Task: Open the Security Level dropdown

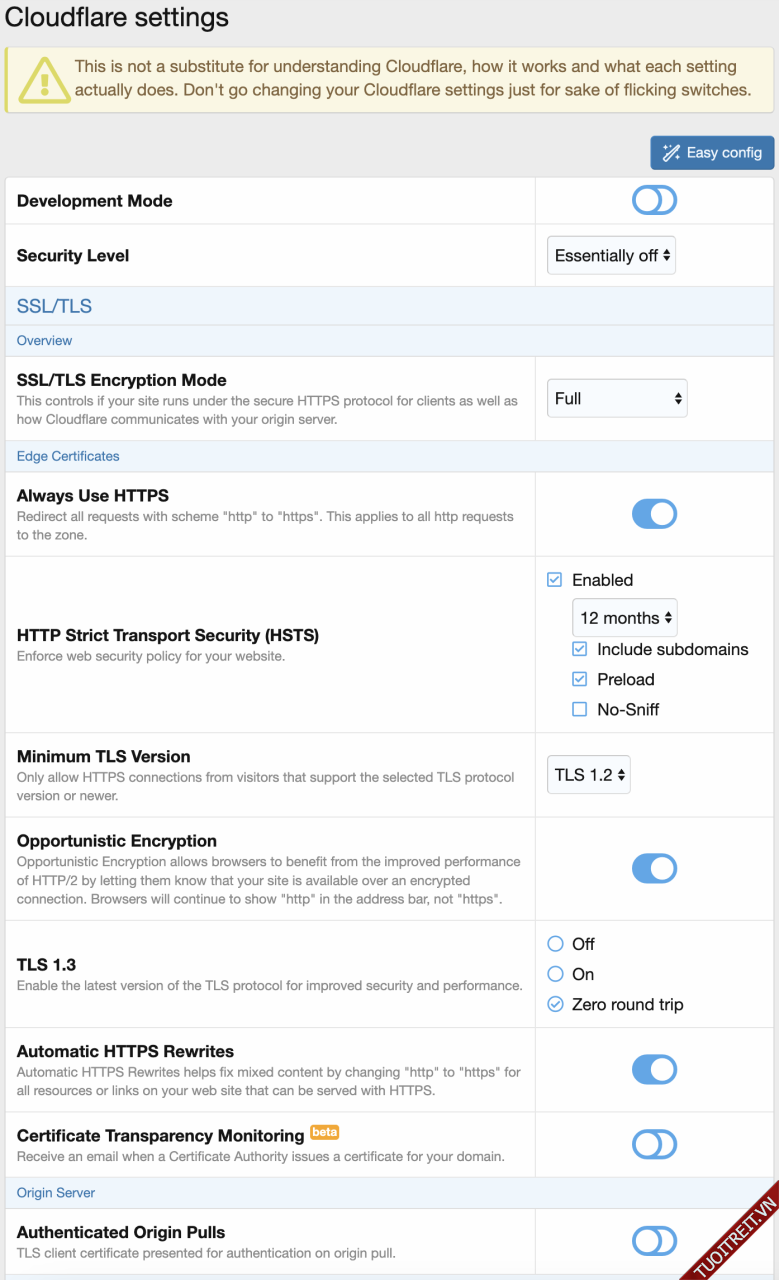Action: pyautogui.click(x=612, y=256)
